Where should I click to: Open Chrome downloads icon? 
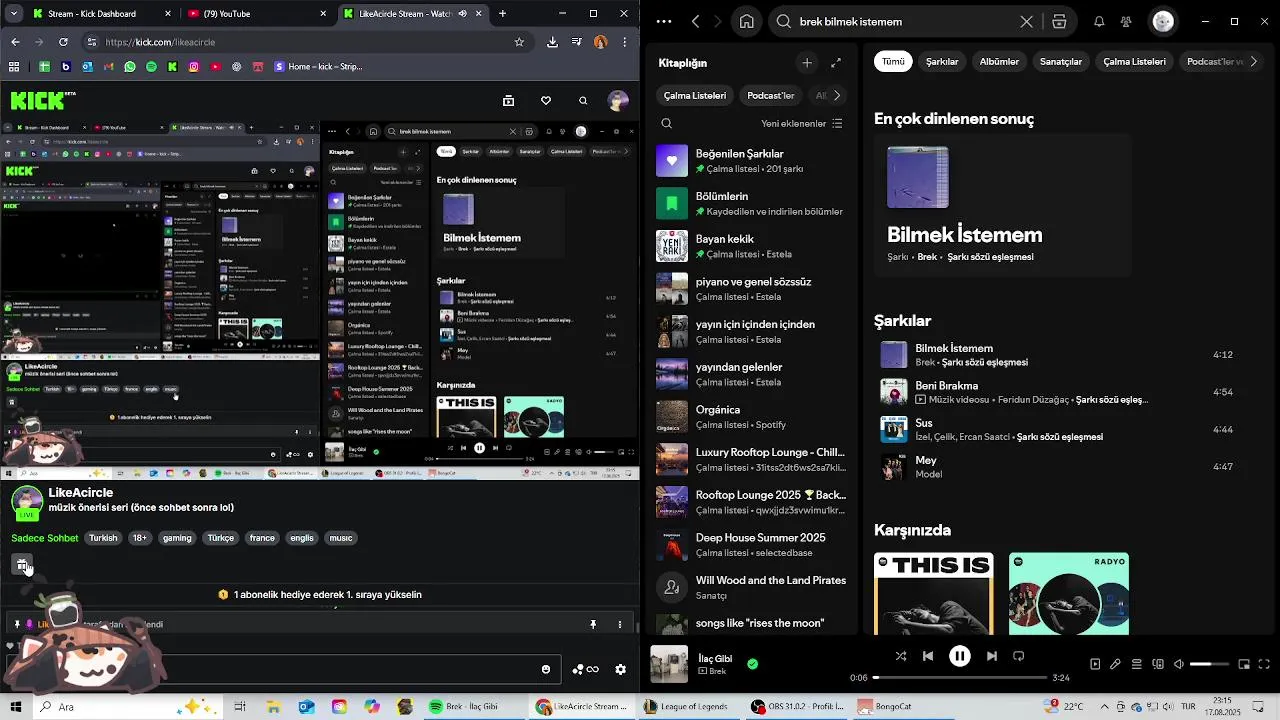pyautogui.click(x=552, y=42)
